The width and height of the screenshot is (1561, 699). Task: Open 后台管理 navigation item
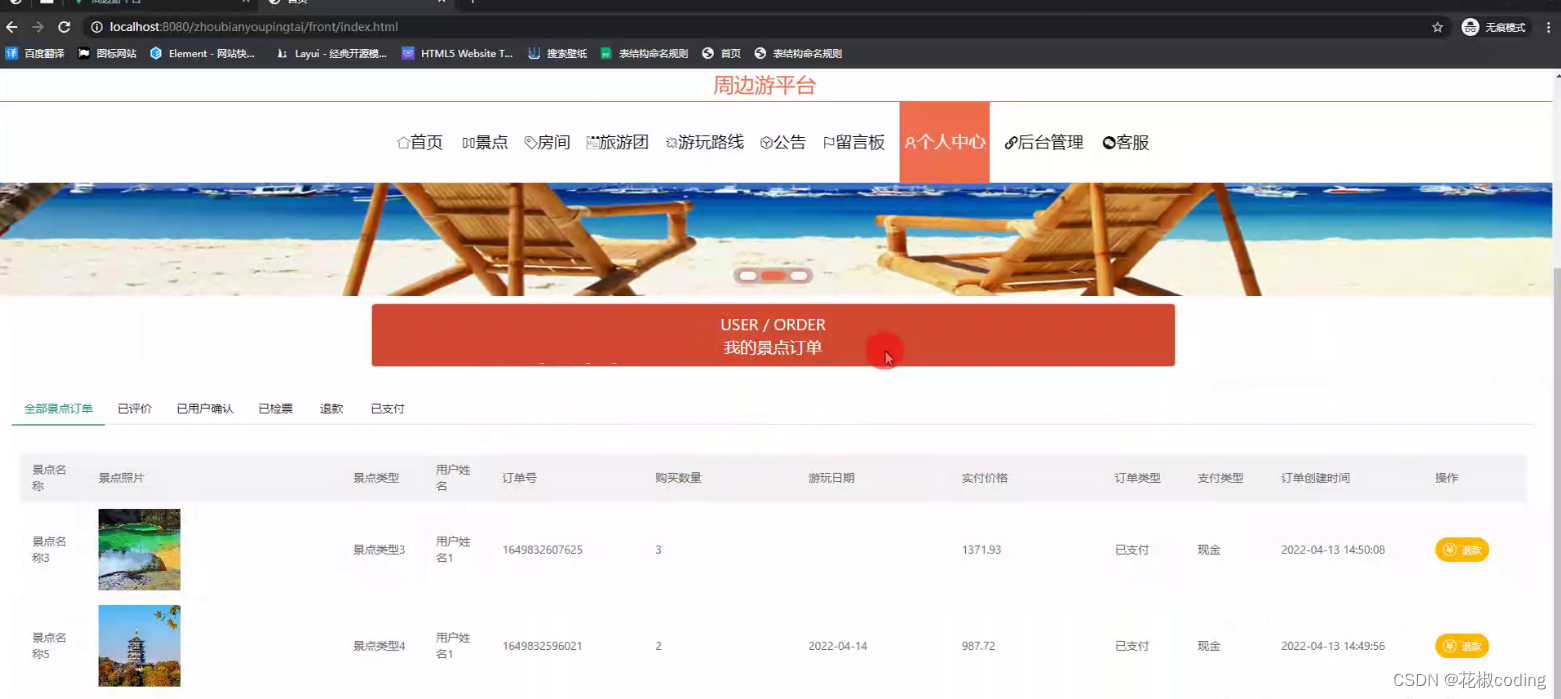tap(1044, 142)
